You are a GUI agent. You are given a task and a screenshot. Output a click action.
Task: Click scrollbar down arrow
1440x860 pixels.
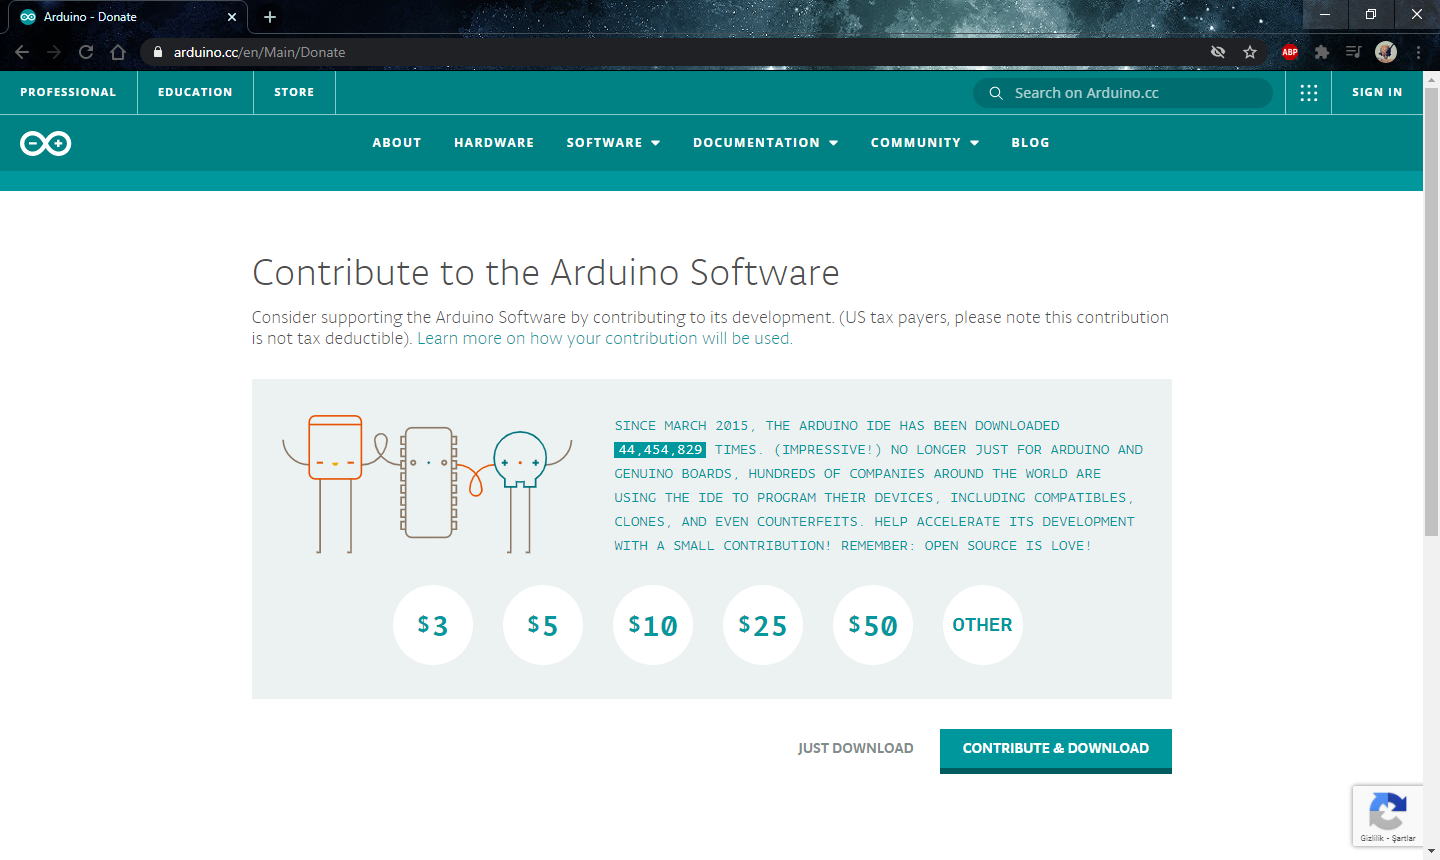point(1431,852)
